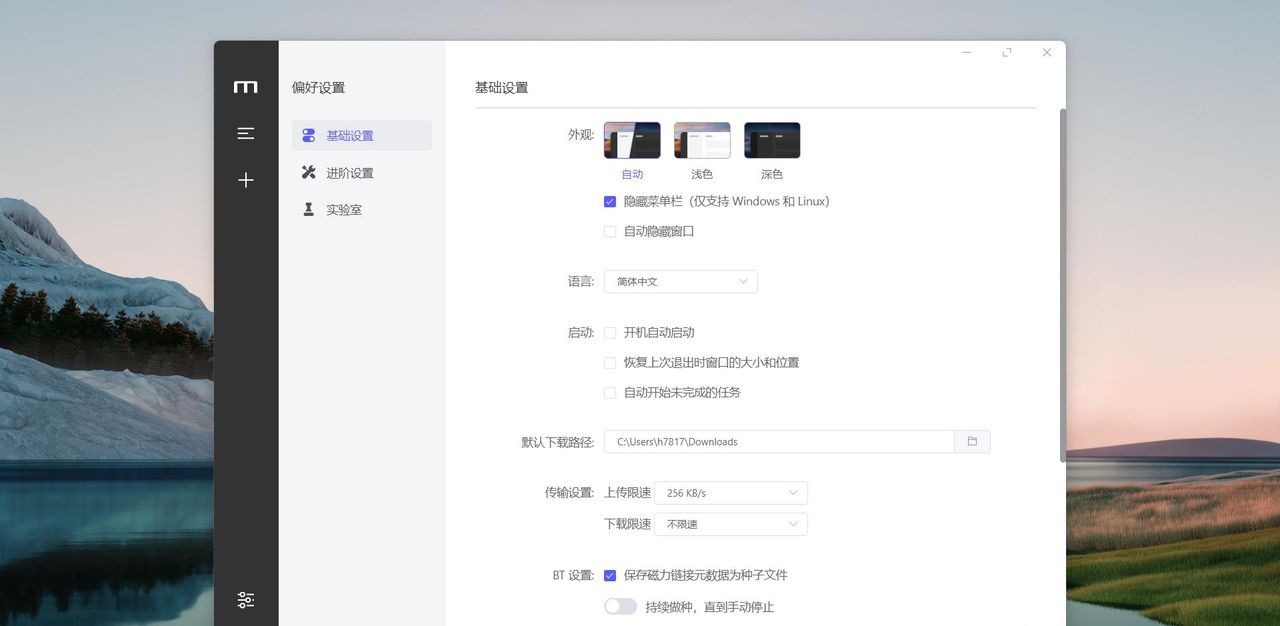Screen dimensions: 1280x626
Task: Open the folder picker for download path
Action: pyautogui.click(x=971, y=441)
